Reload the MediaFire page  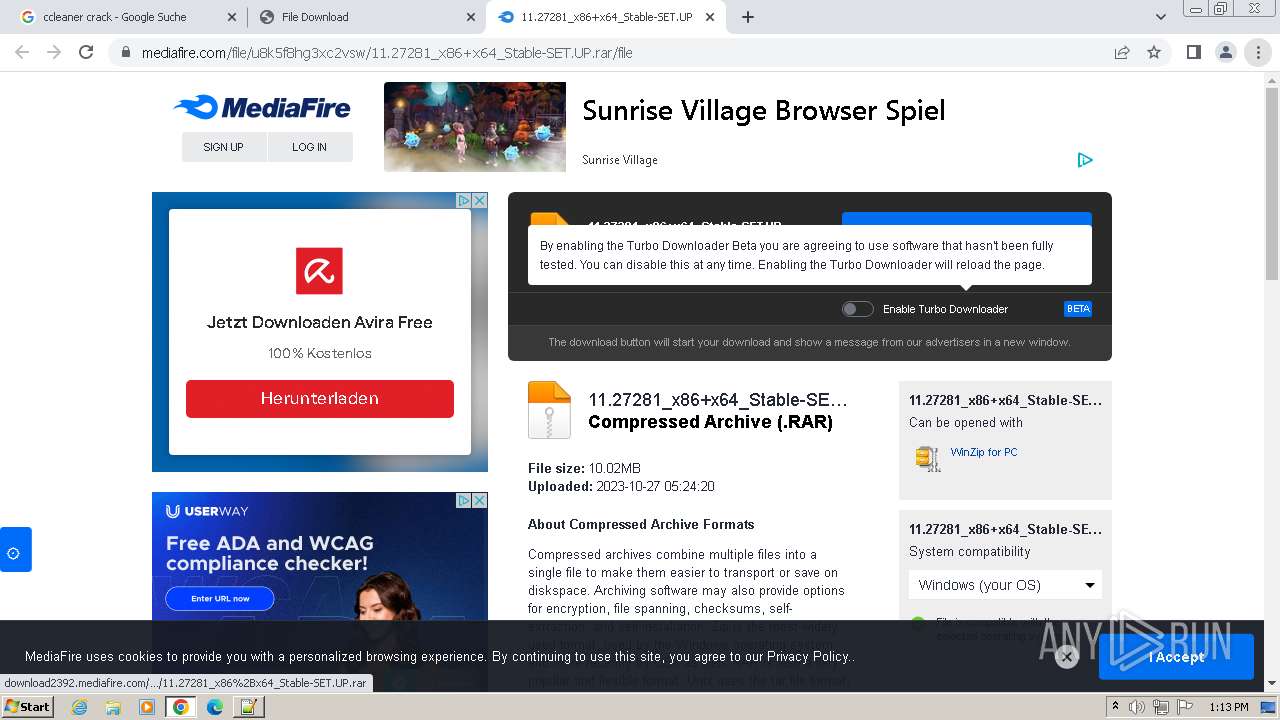point(86,52)
